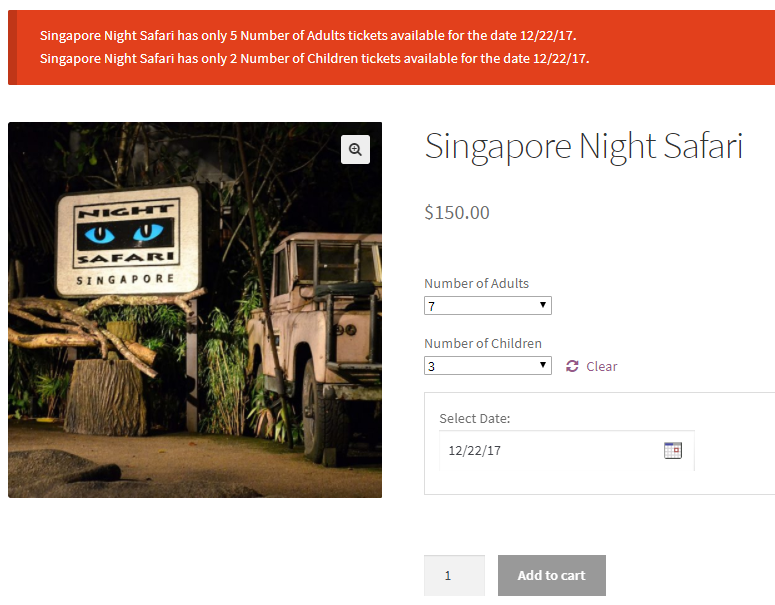Open the Number of Adults dropdown
This screenshot has height=605, width=775.
click(x=487, y=305)
